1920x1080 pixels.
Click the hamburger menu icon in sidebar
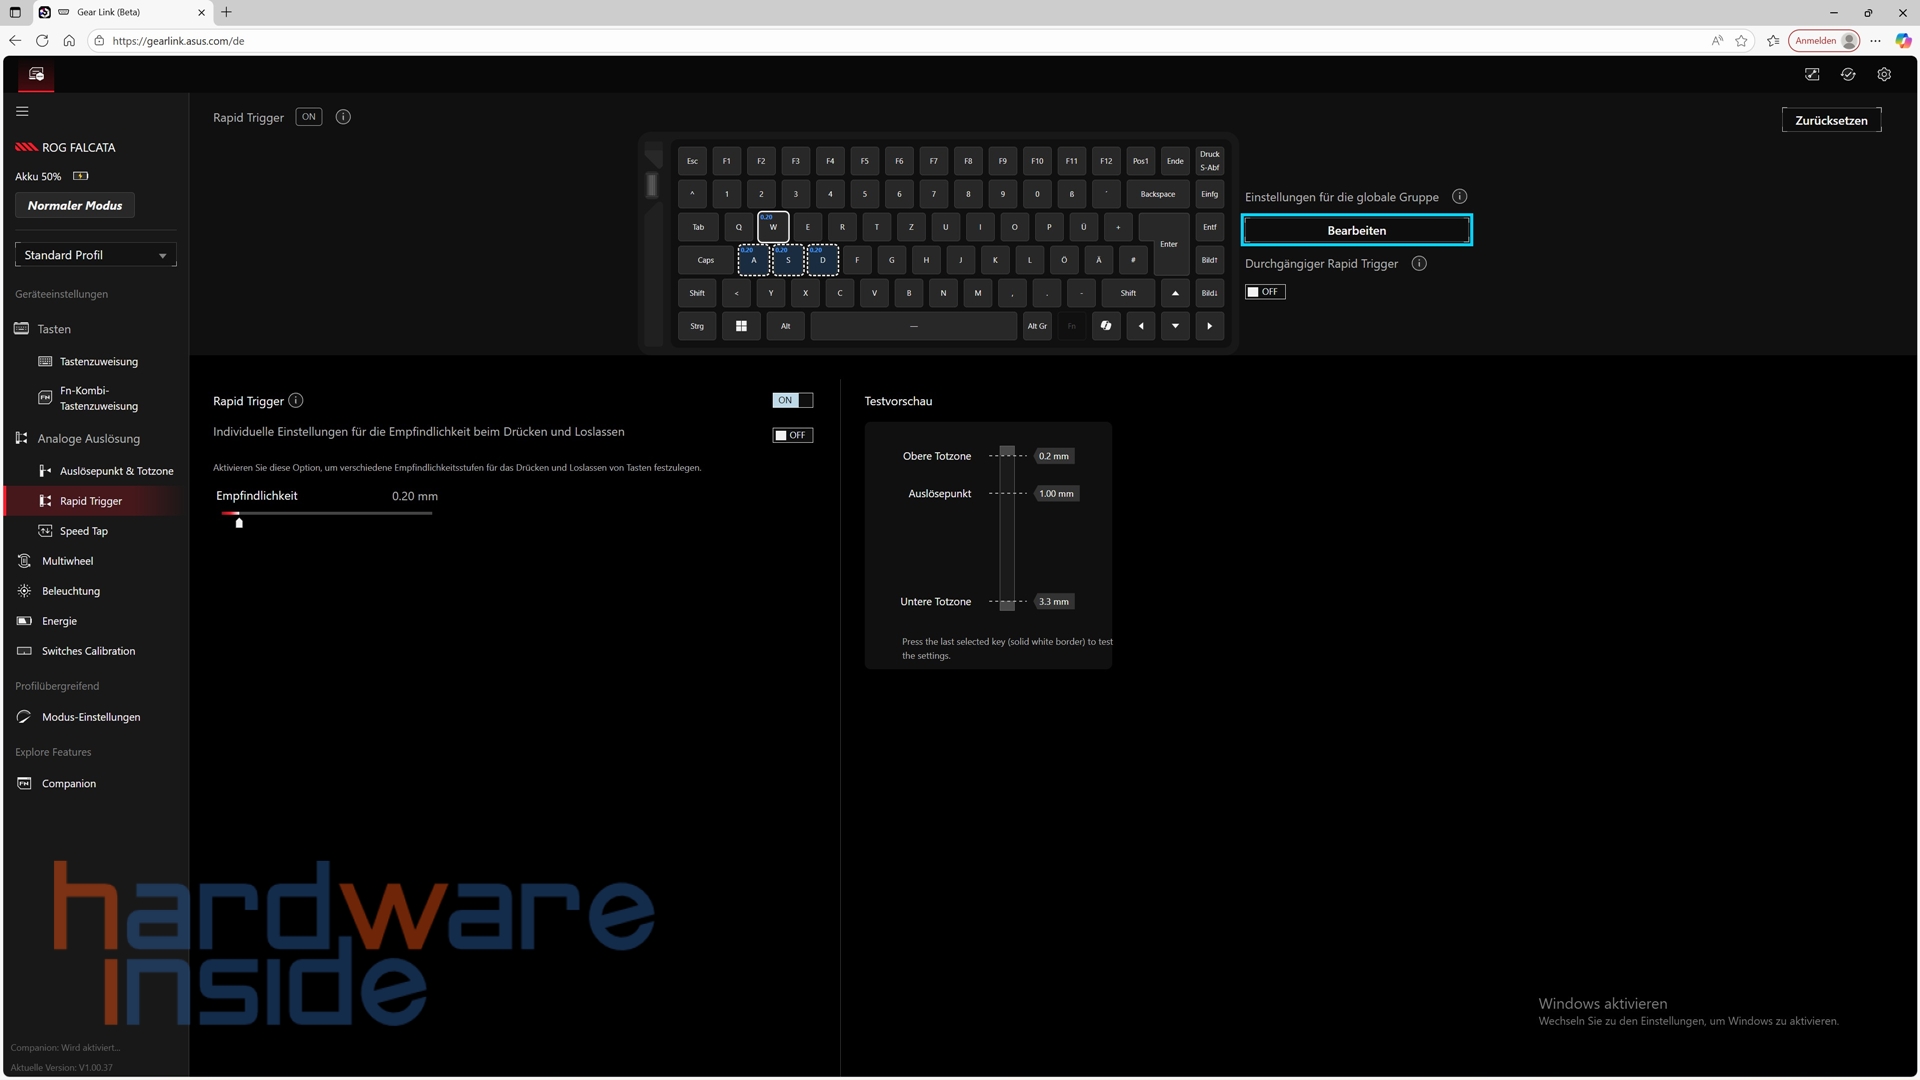coord(22,111)
